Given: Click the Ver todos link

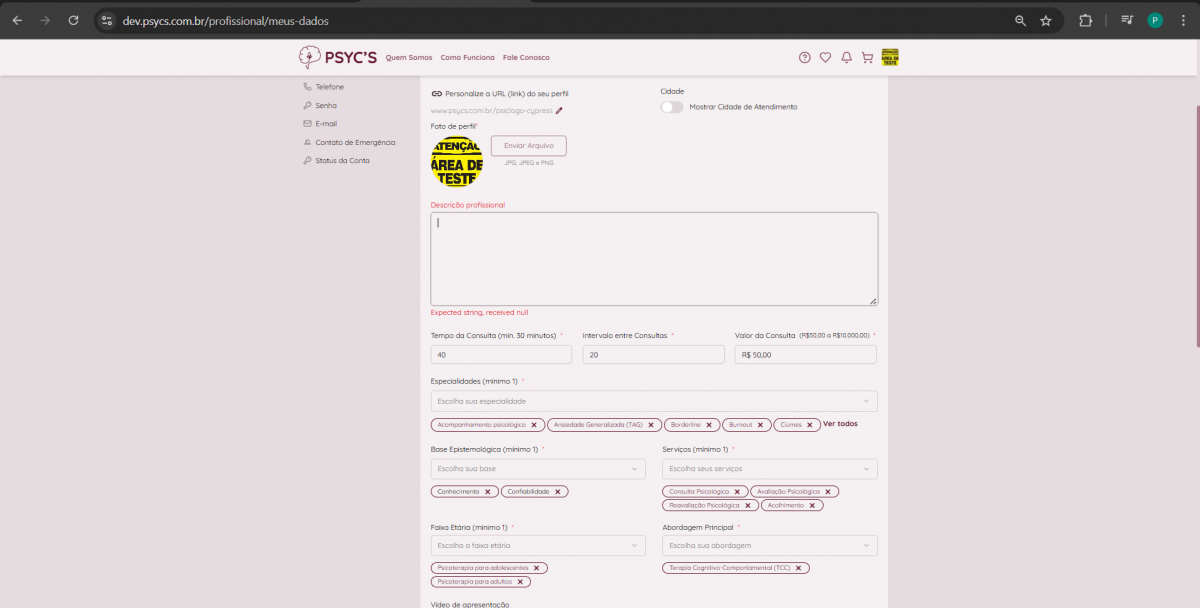Looking at the screenshot, I should (x=840, y=424).
